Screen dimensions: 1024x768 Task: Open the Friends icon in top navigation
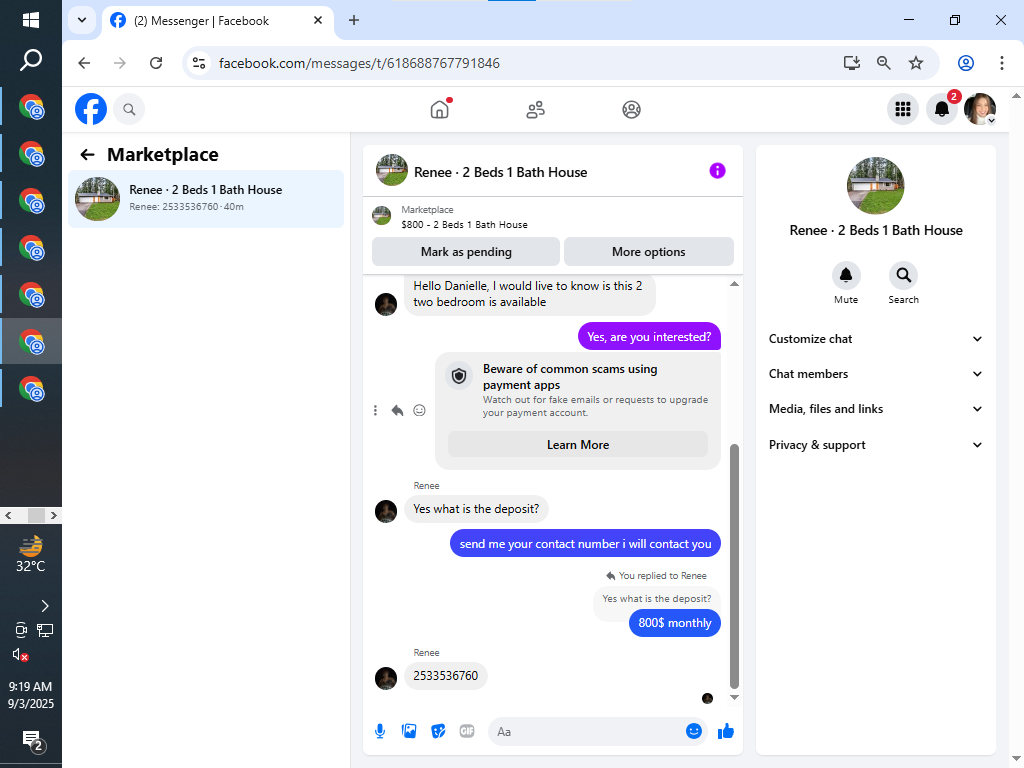536,110
